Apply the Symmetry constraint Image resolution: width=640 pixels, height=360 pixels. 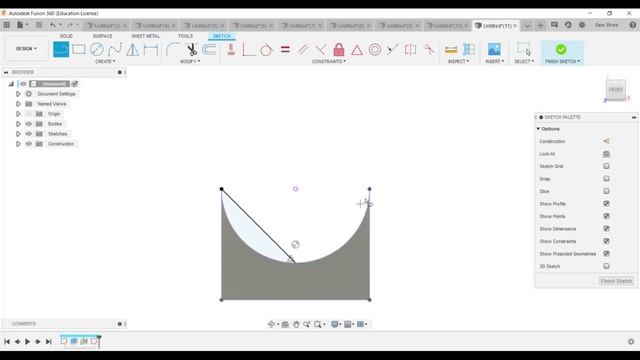[x=410, y=49]
